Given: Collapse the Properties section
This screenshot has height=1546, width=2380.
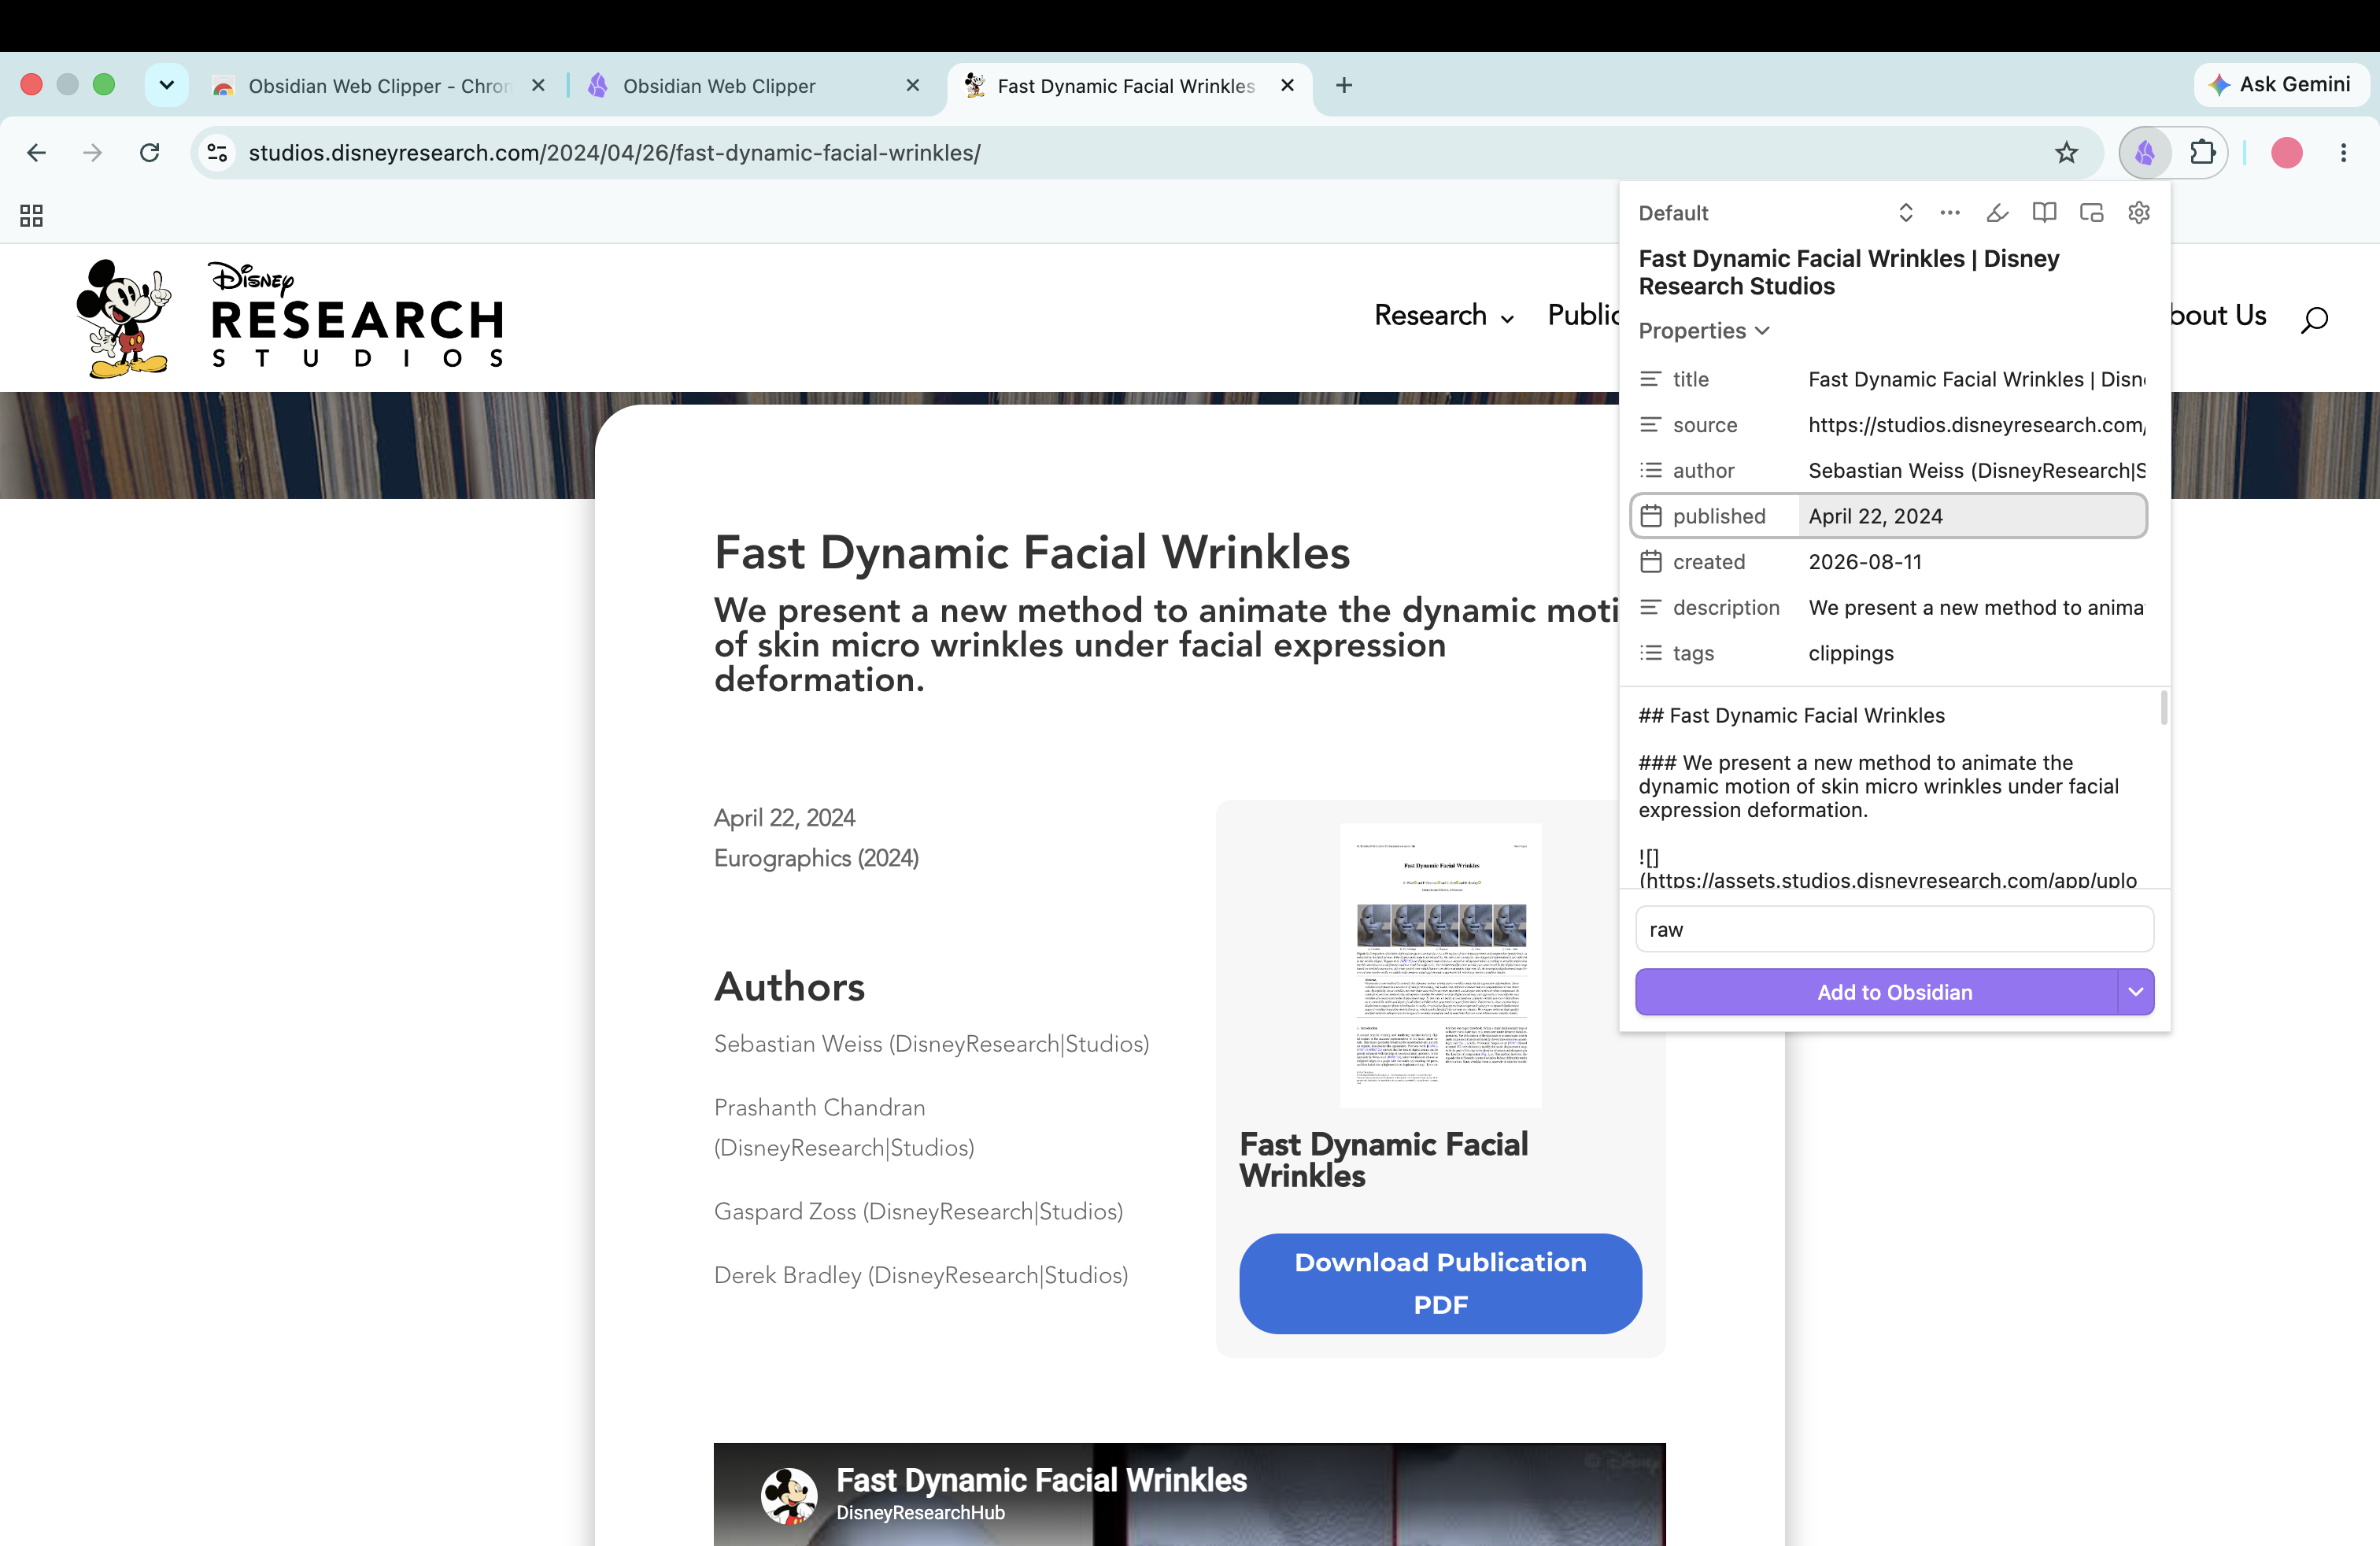Looking at the screenshot, I should (x=1704, y=331).
